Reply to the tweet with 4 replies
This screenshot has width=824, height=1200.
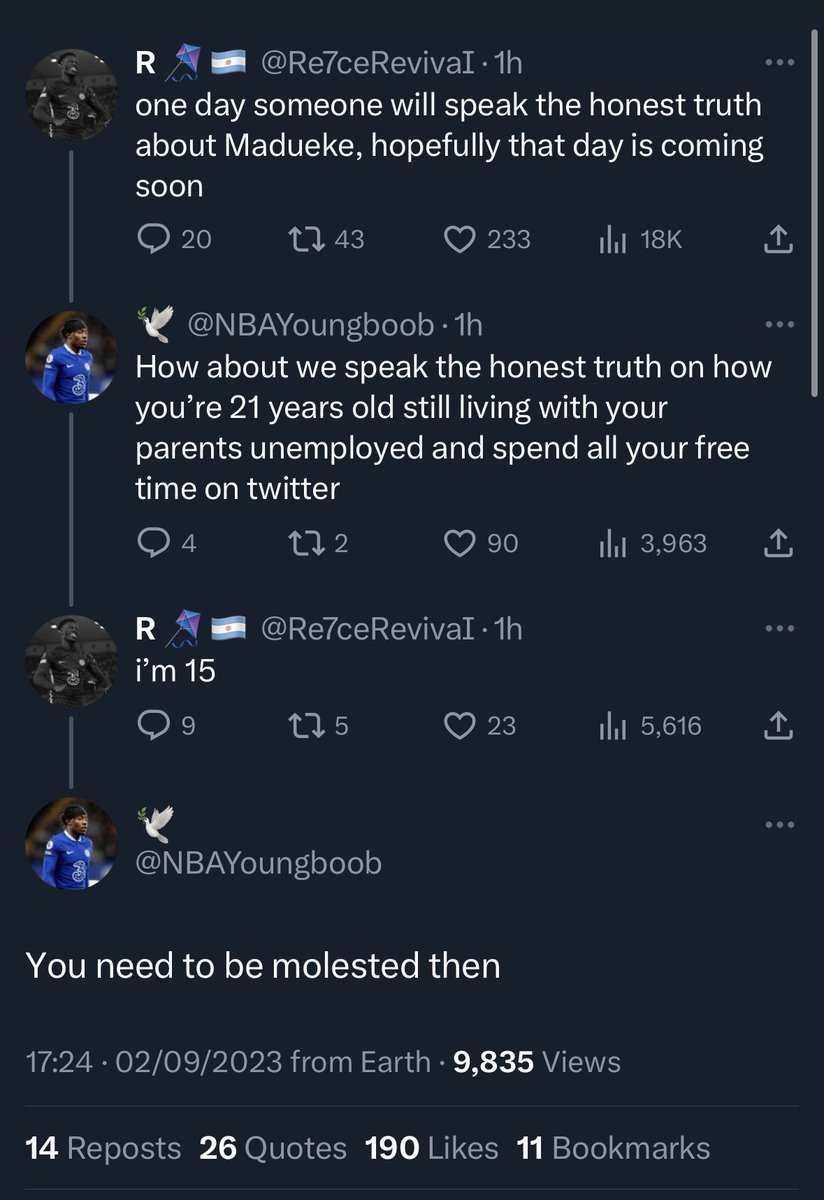(x=166, y=543)
